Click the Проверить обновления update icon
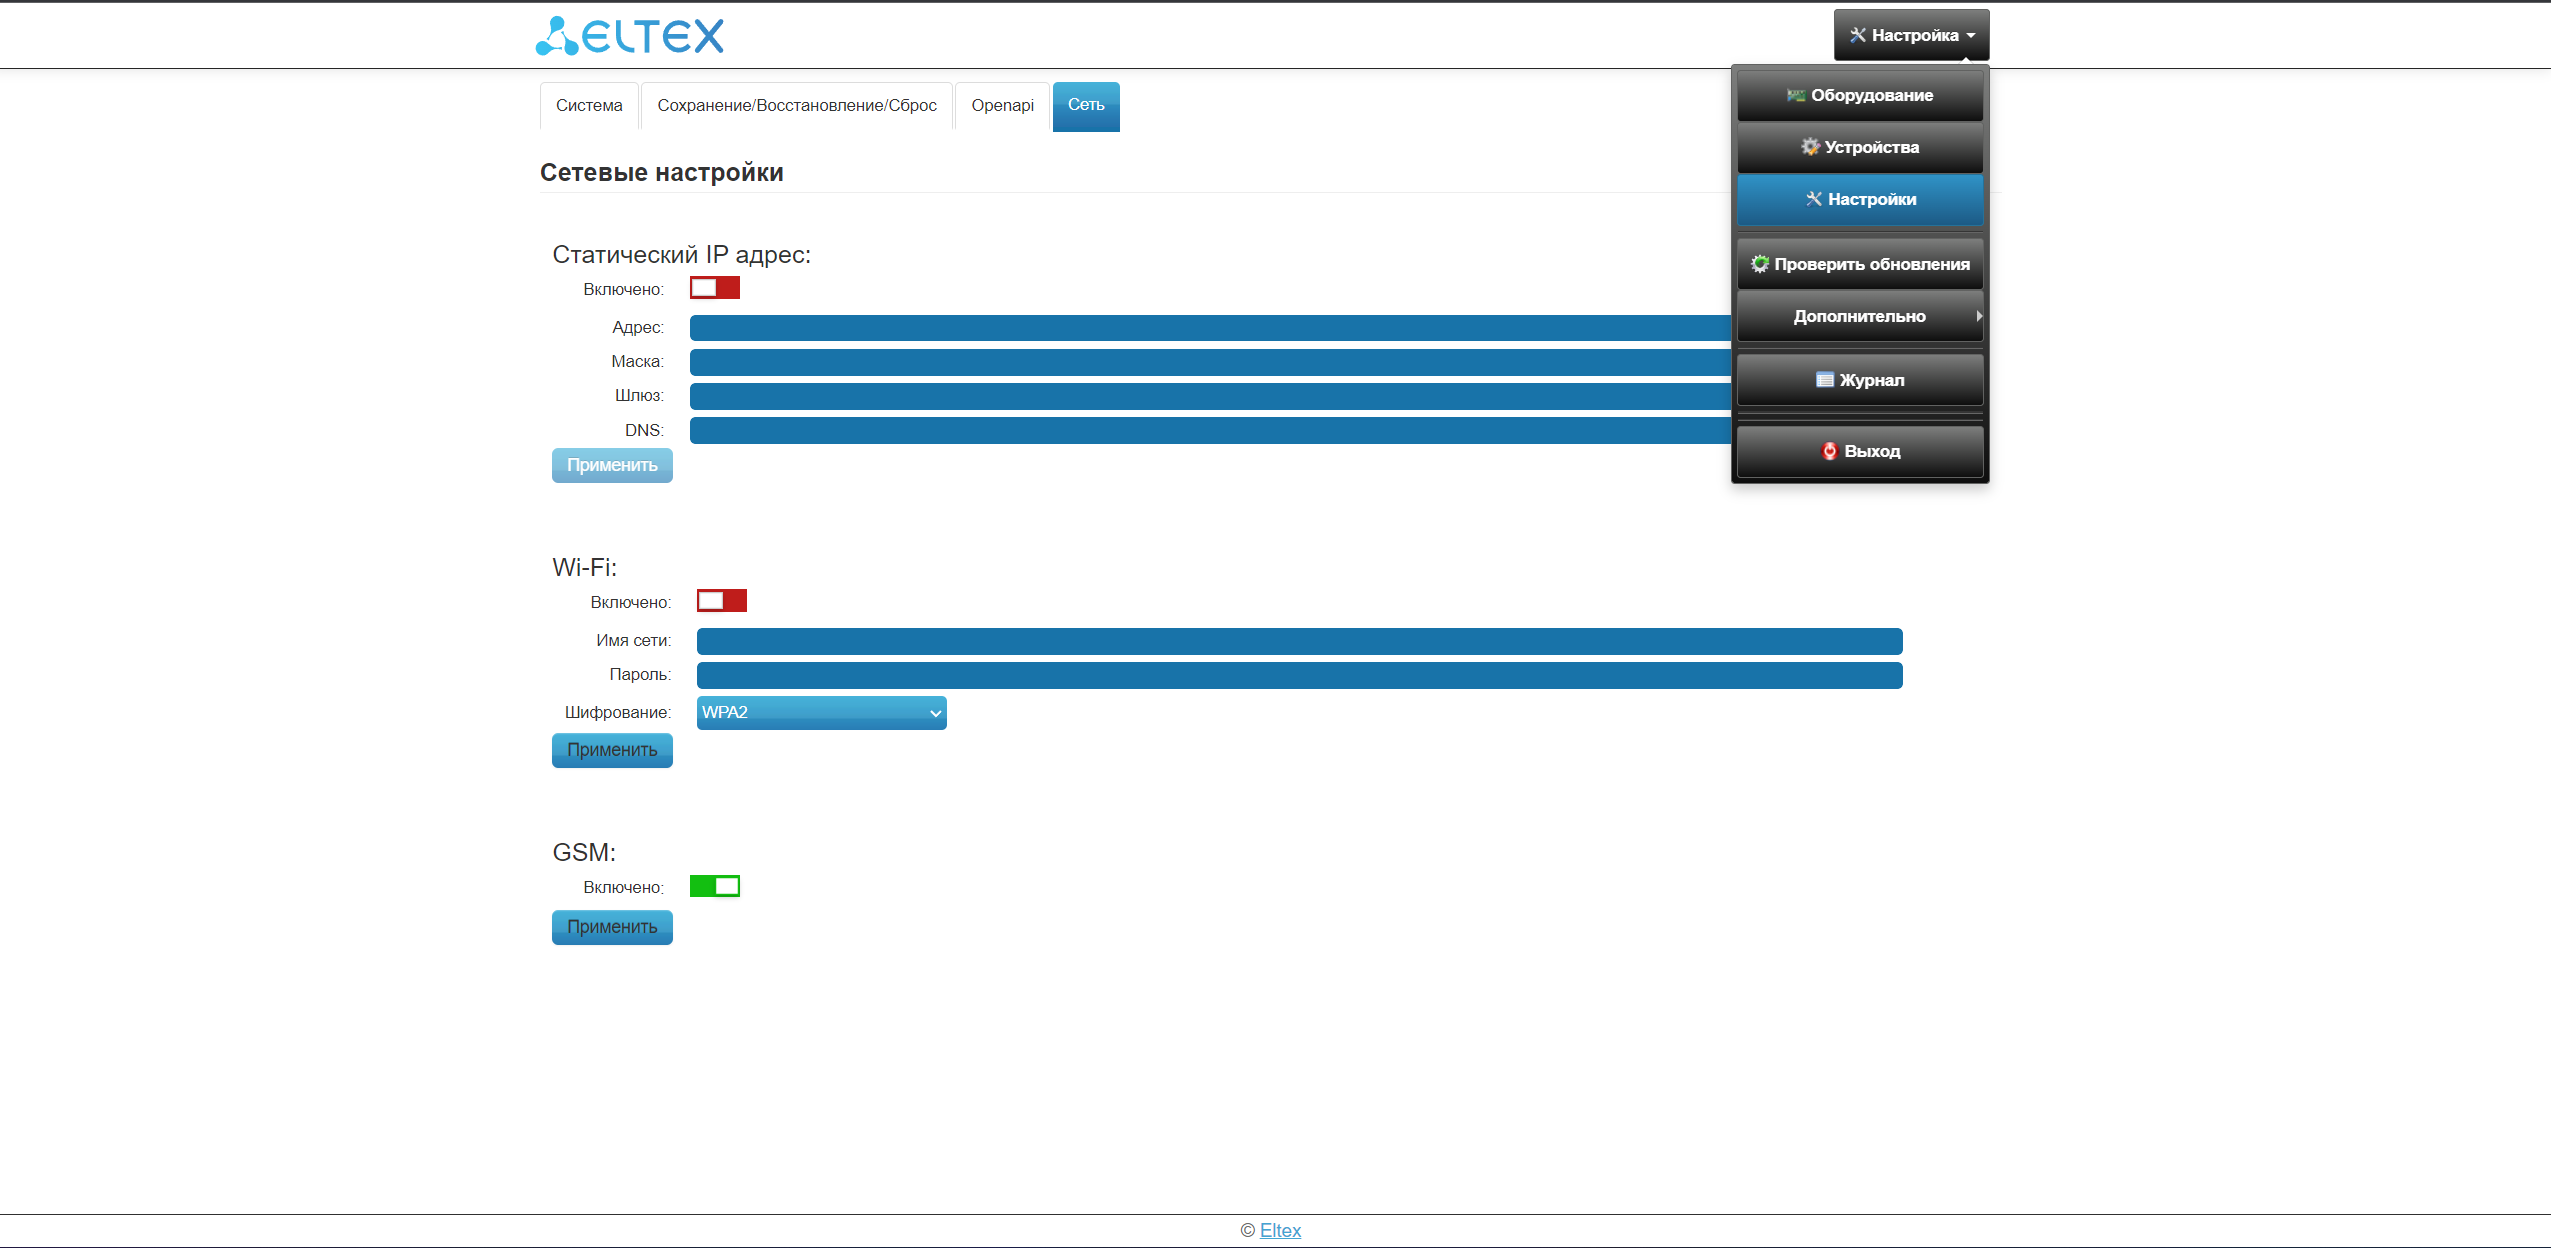 click(x=1760, y=265)
